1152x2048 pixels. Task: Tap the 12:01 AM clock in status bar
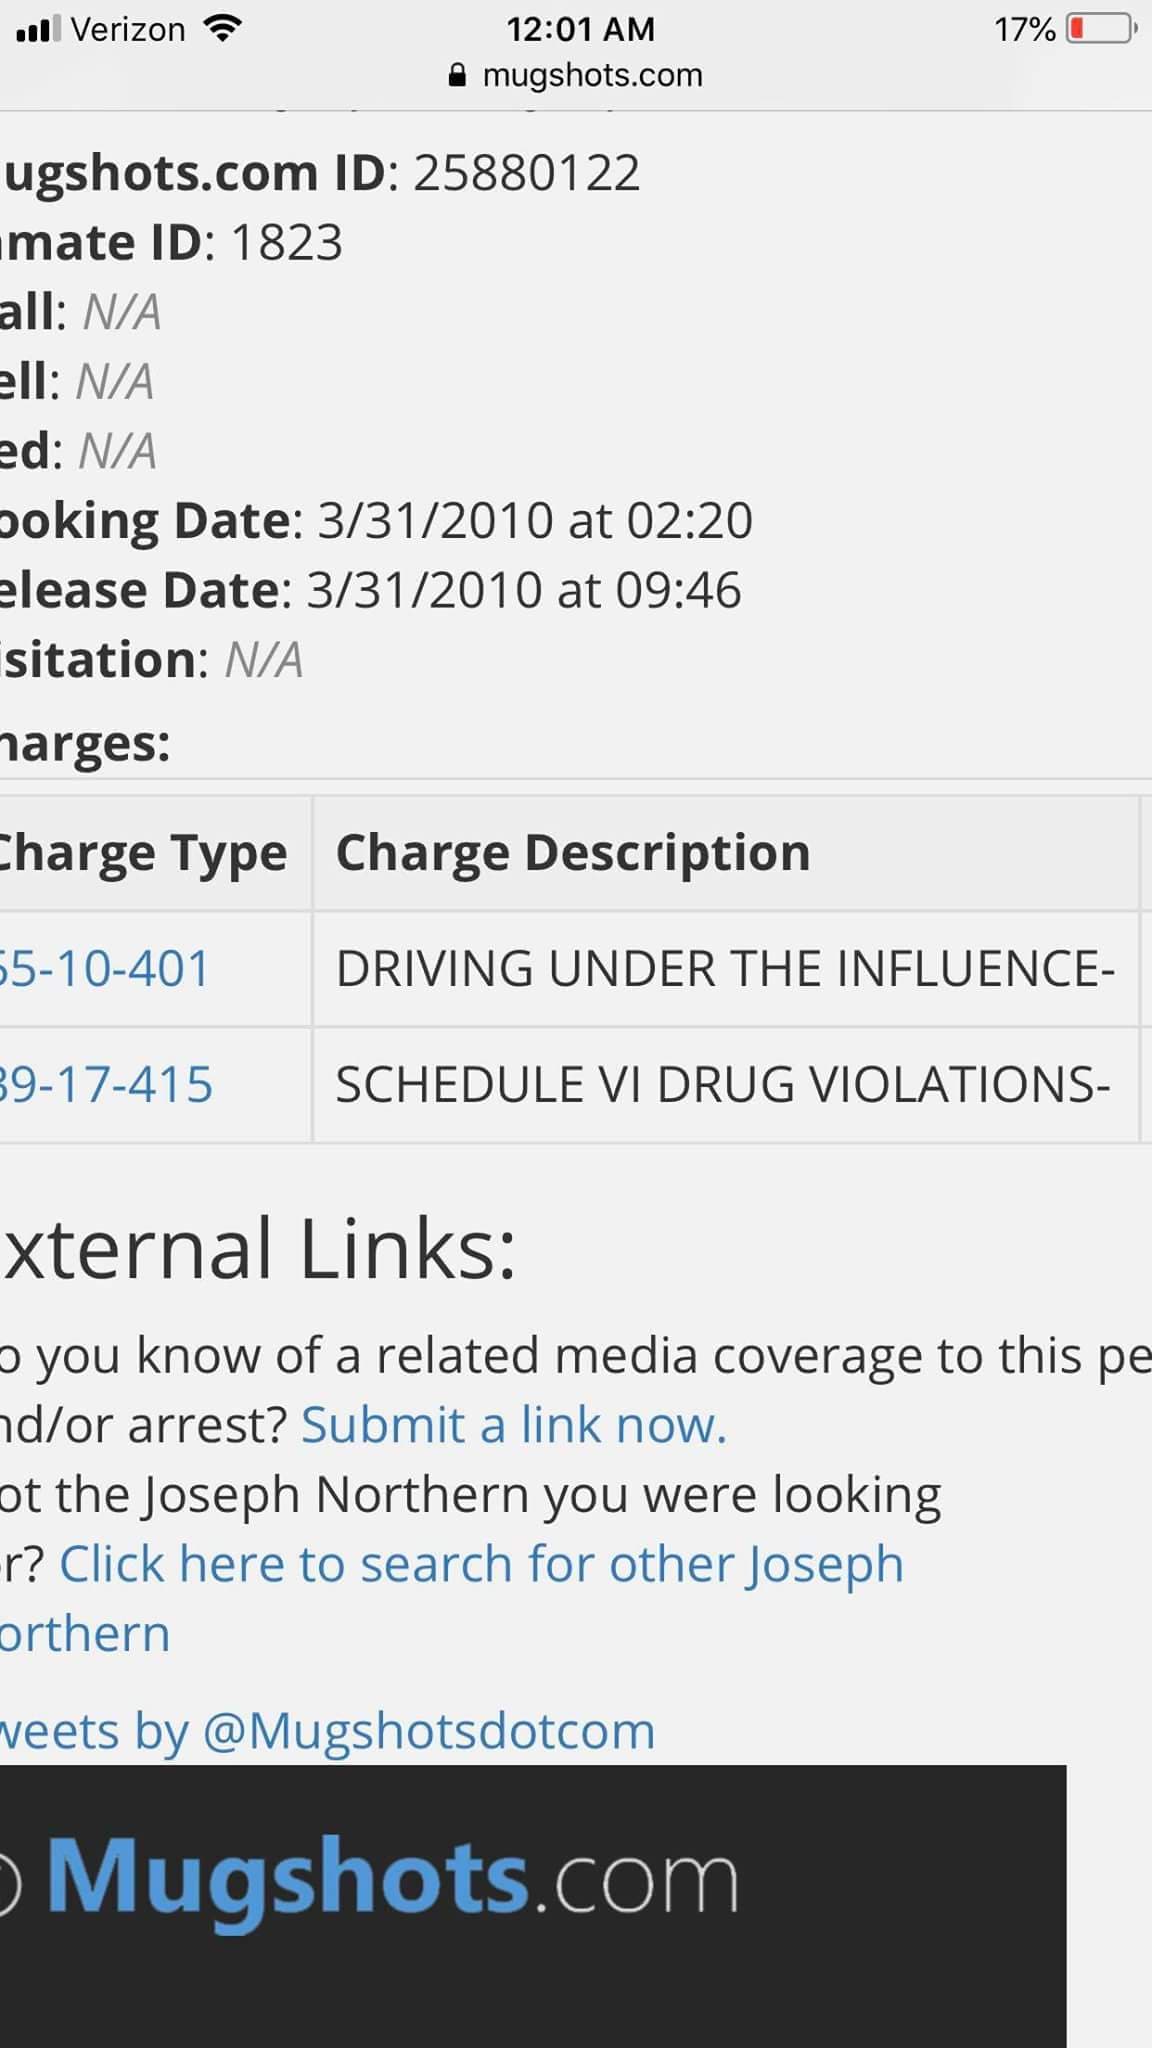point(581,29)
